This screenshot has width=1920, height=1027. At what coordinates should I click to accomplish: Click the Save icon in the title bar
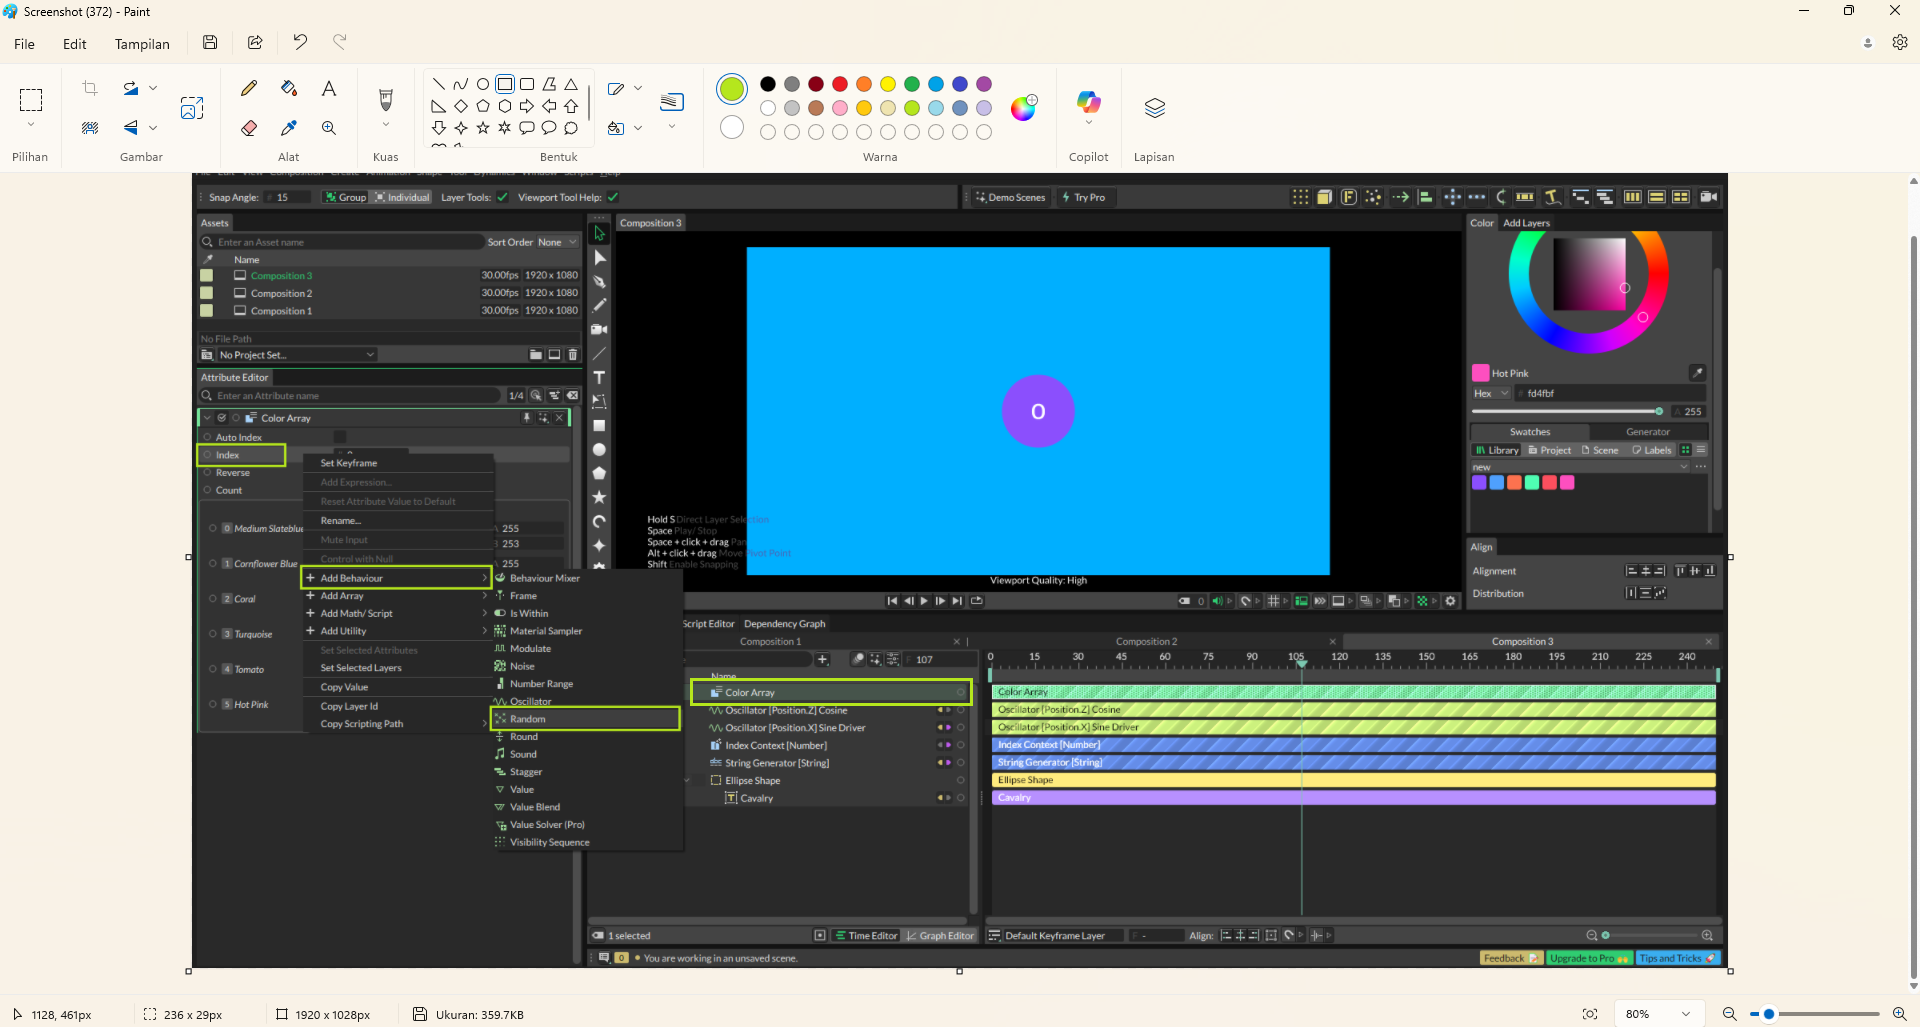click(x=210, y=42)
